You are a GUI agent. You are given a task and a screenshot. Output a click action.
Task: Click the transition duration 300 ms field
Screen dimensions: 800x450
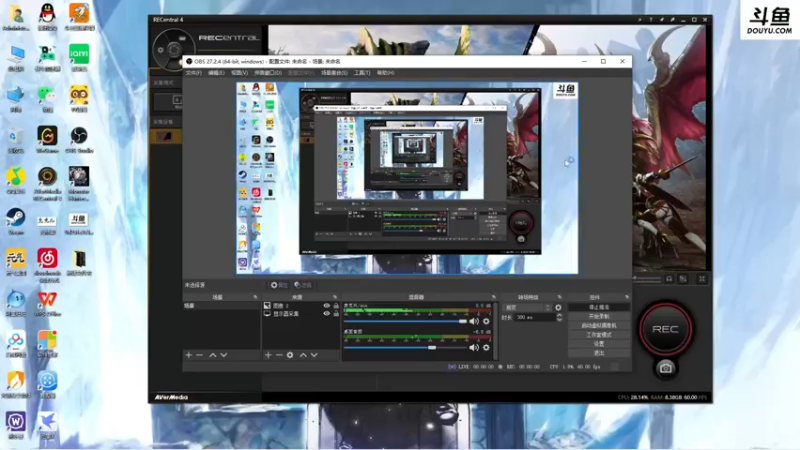point(535,317)
